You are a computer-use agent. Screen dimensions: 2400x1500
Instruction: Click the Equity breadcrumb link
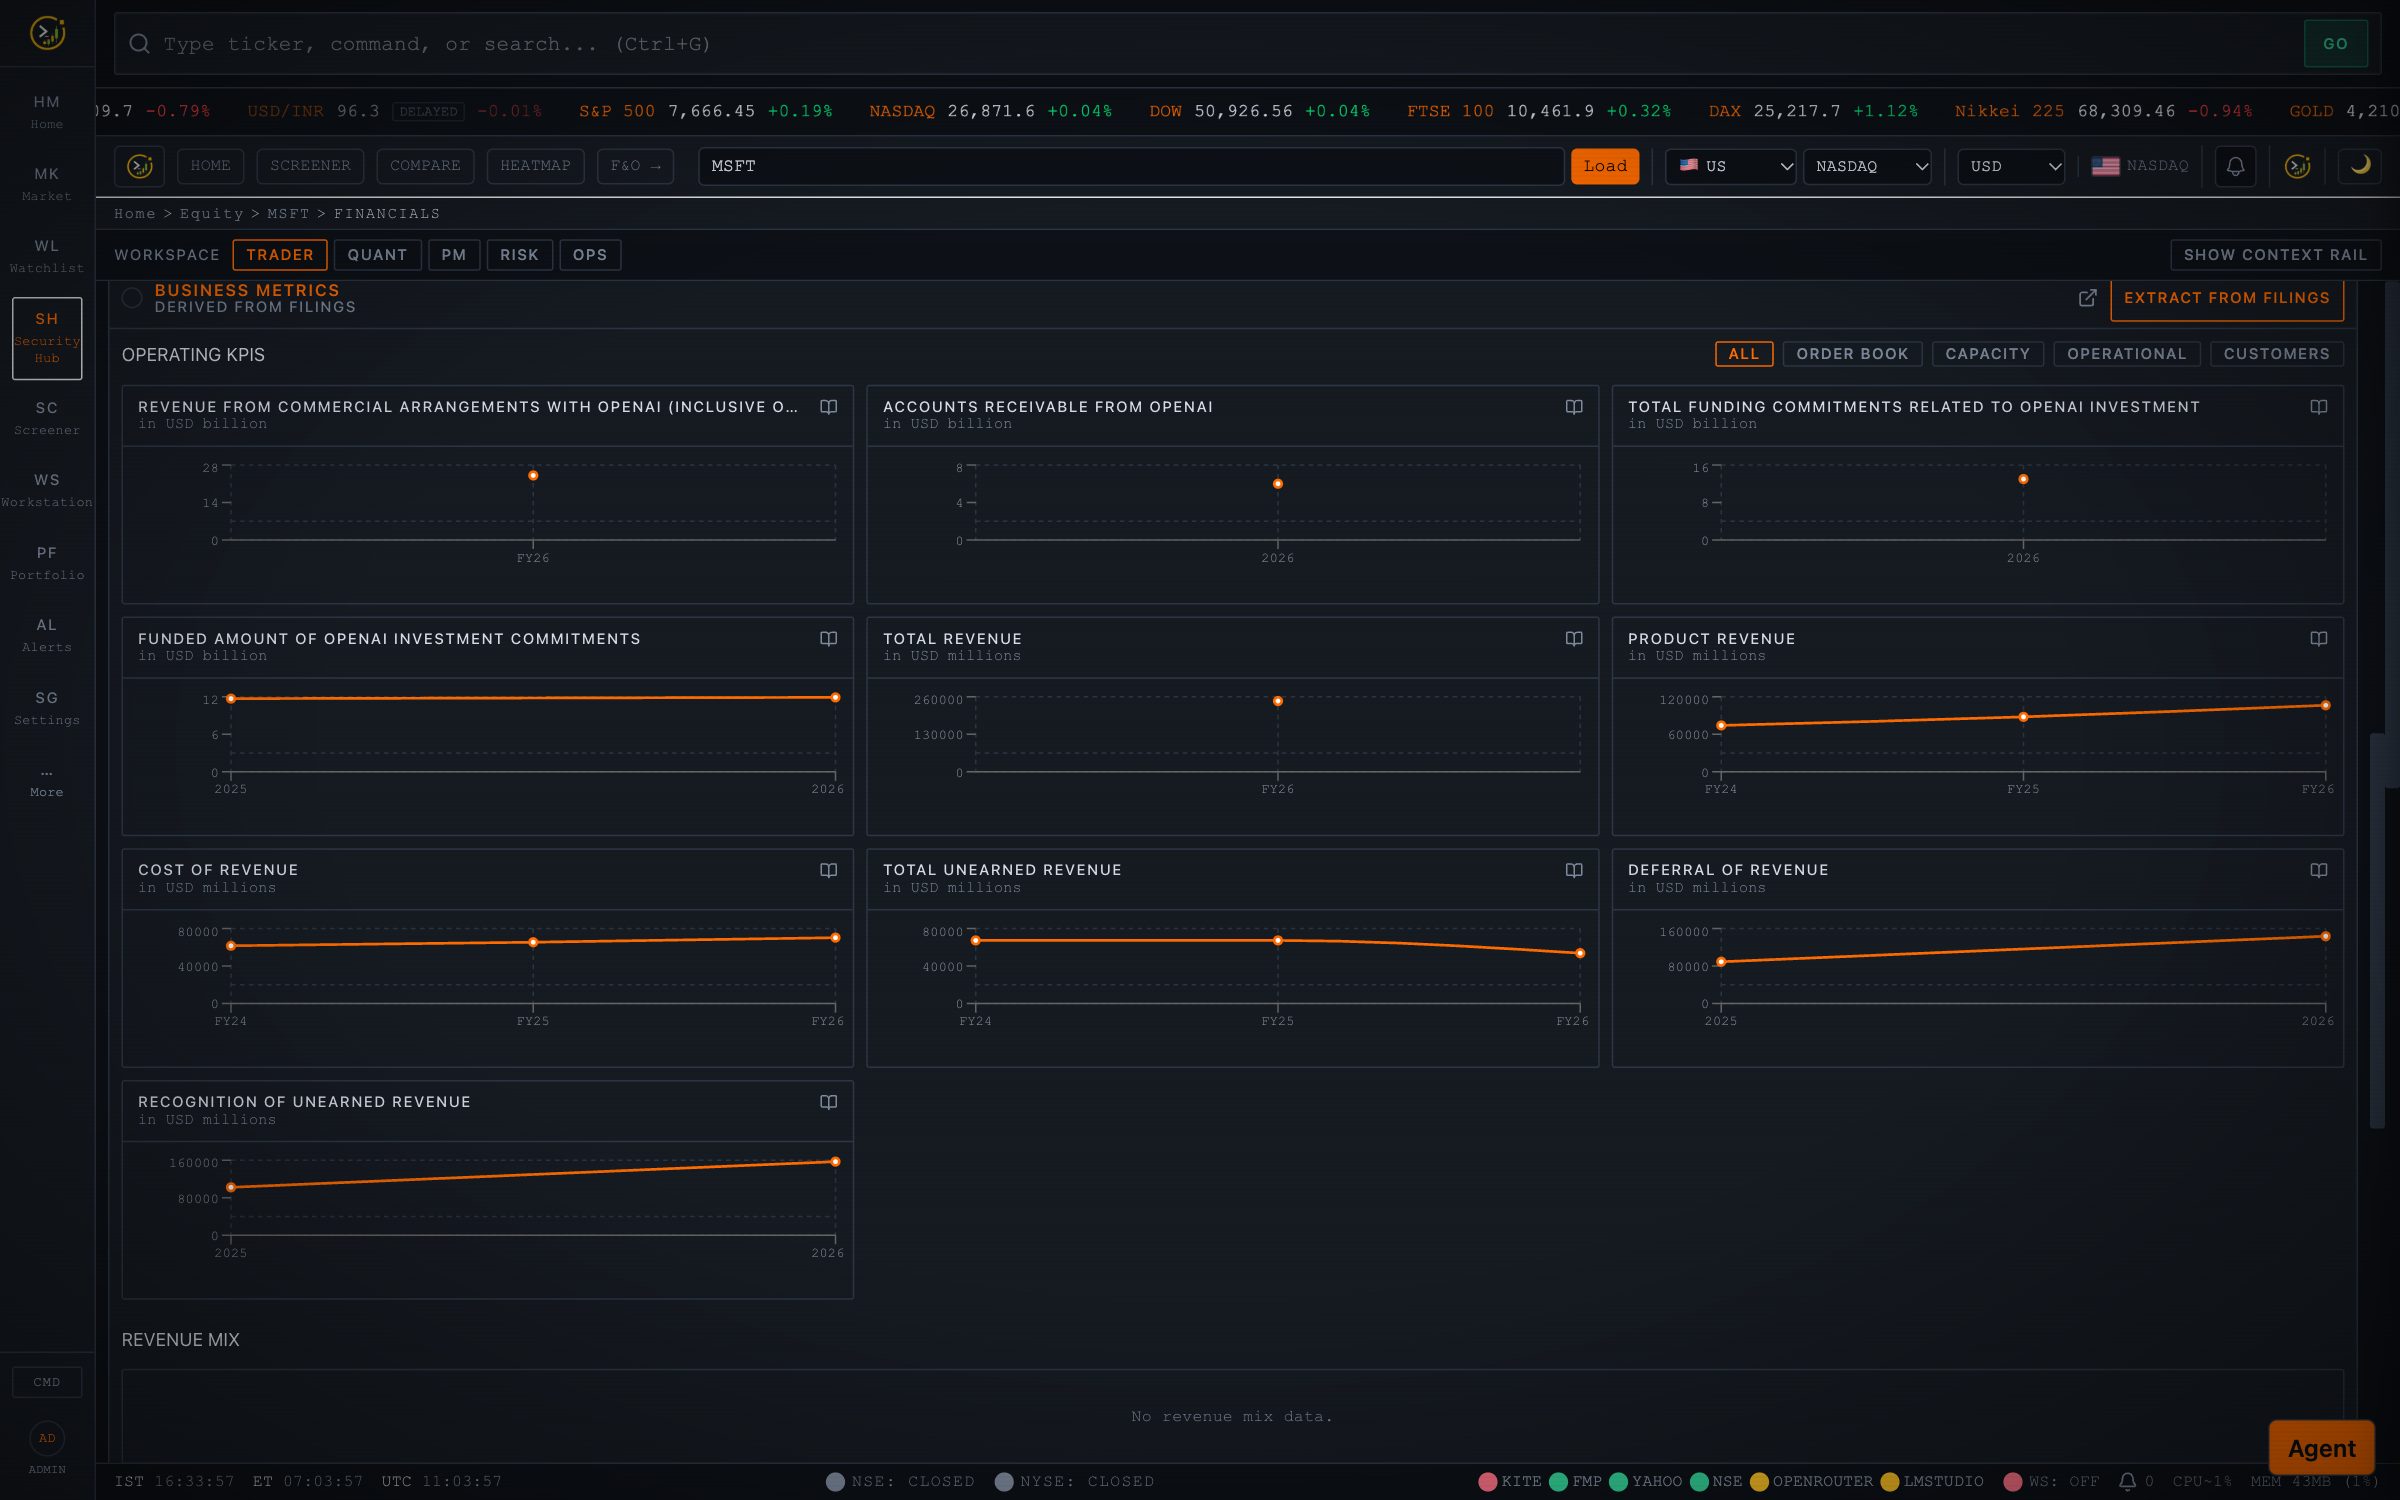(211, 214)
